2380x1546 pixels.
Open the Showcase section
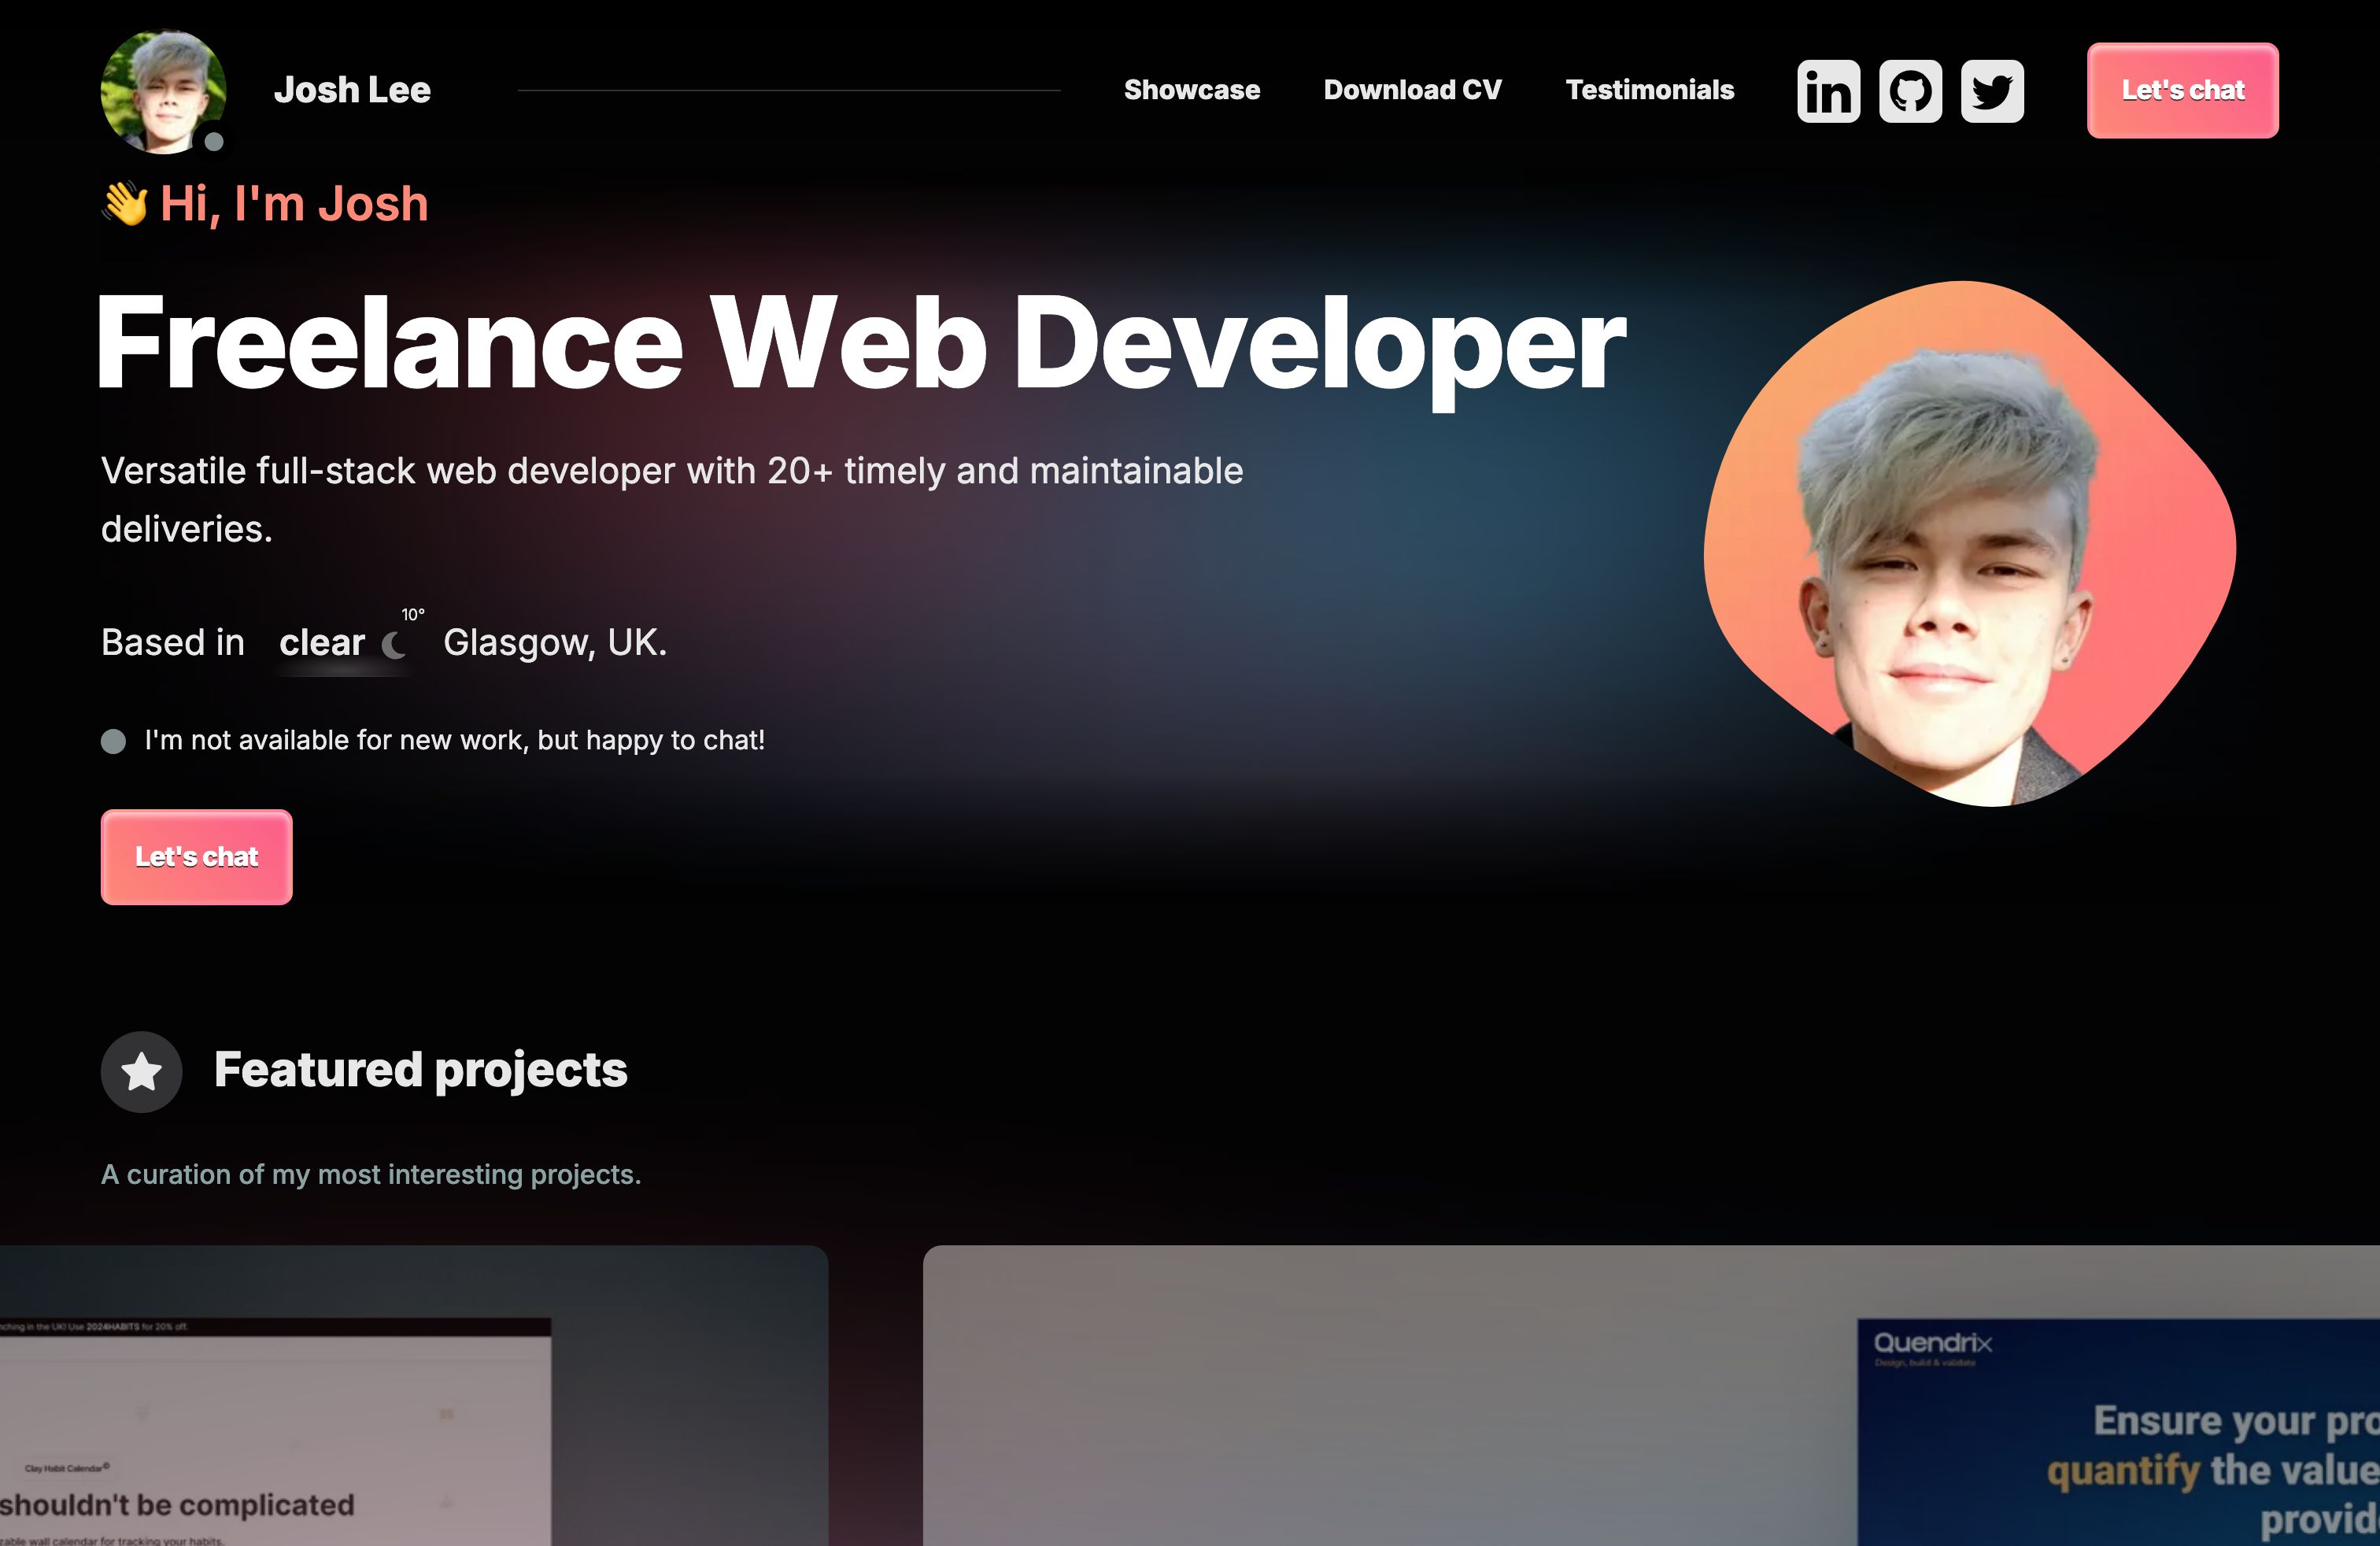click(1192, 90)
